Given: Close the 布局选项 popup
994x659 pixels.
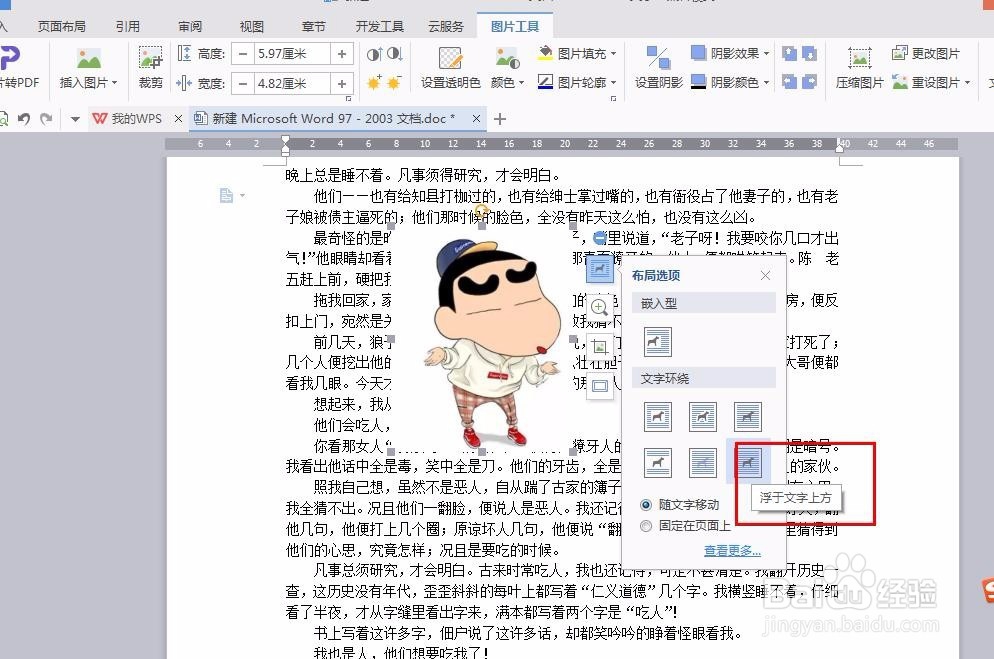Looking at the screenshot, I should tap(765, 275).
